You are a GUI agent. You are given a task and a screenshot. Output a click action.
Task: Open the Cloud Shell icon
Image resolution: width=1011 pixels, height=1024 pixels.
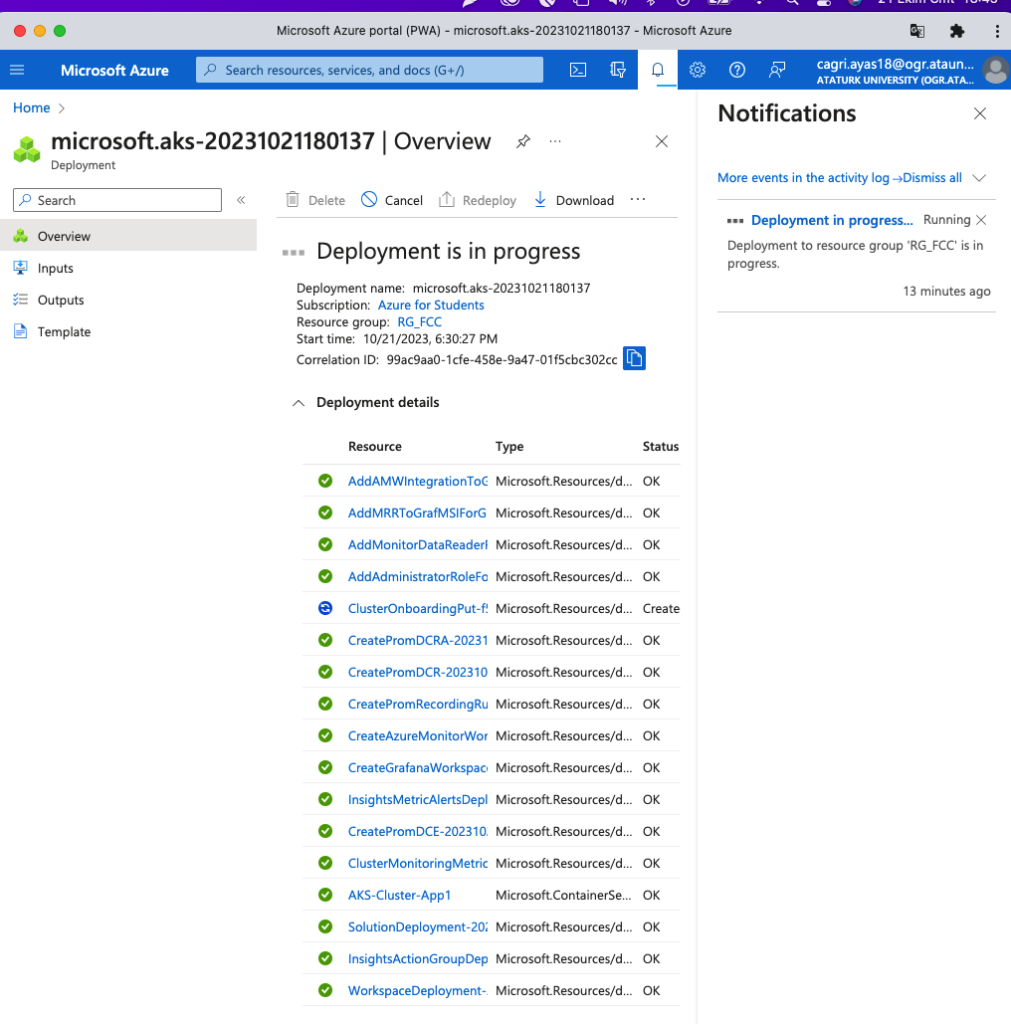578,70
